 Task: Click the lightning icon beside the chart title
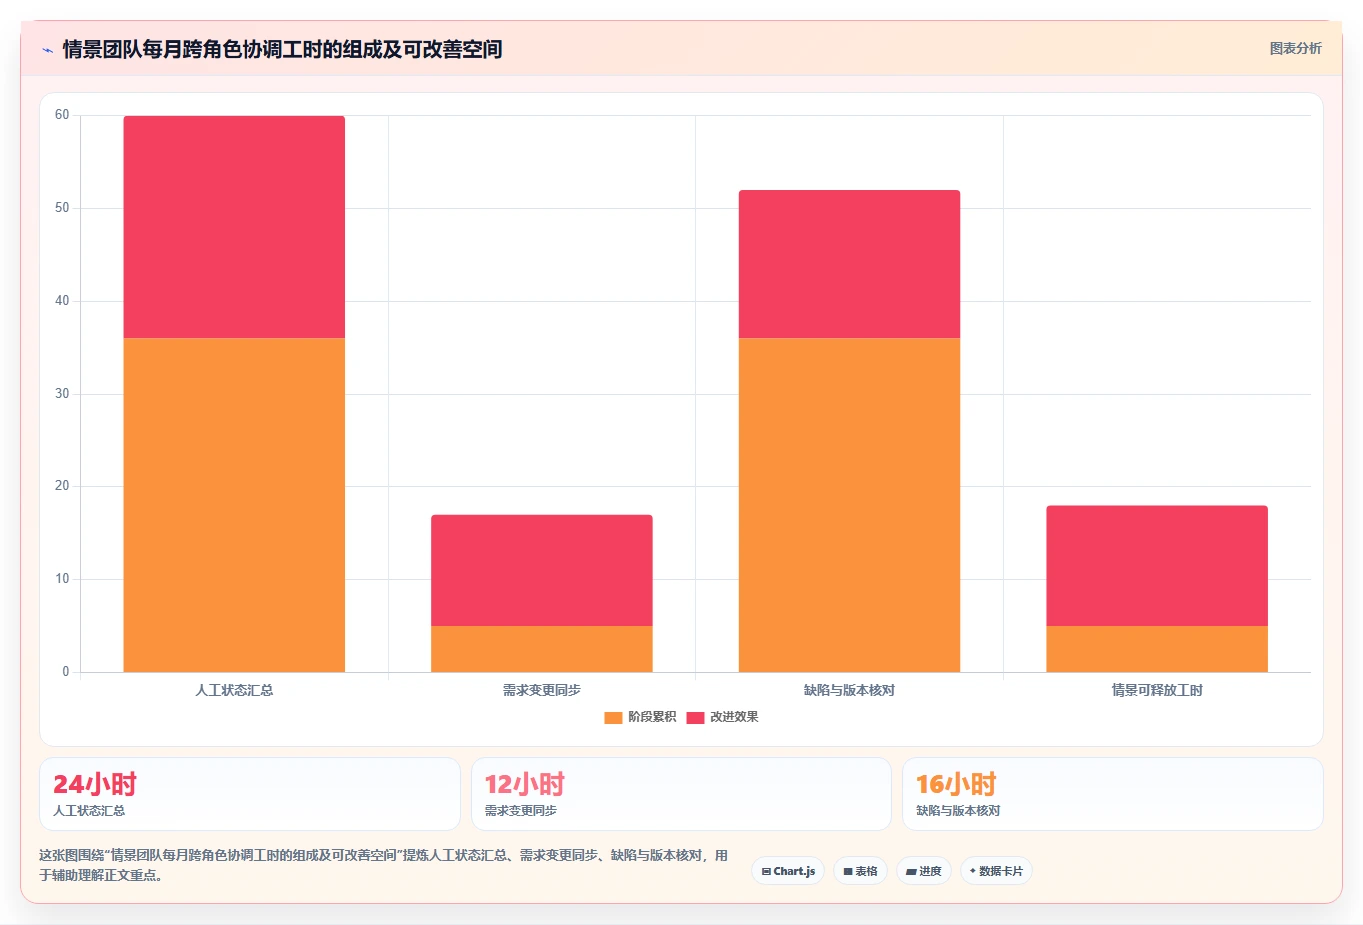pos(47,49)
